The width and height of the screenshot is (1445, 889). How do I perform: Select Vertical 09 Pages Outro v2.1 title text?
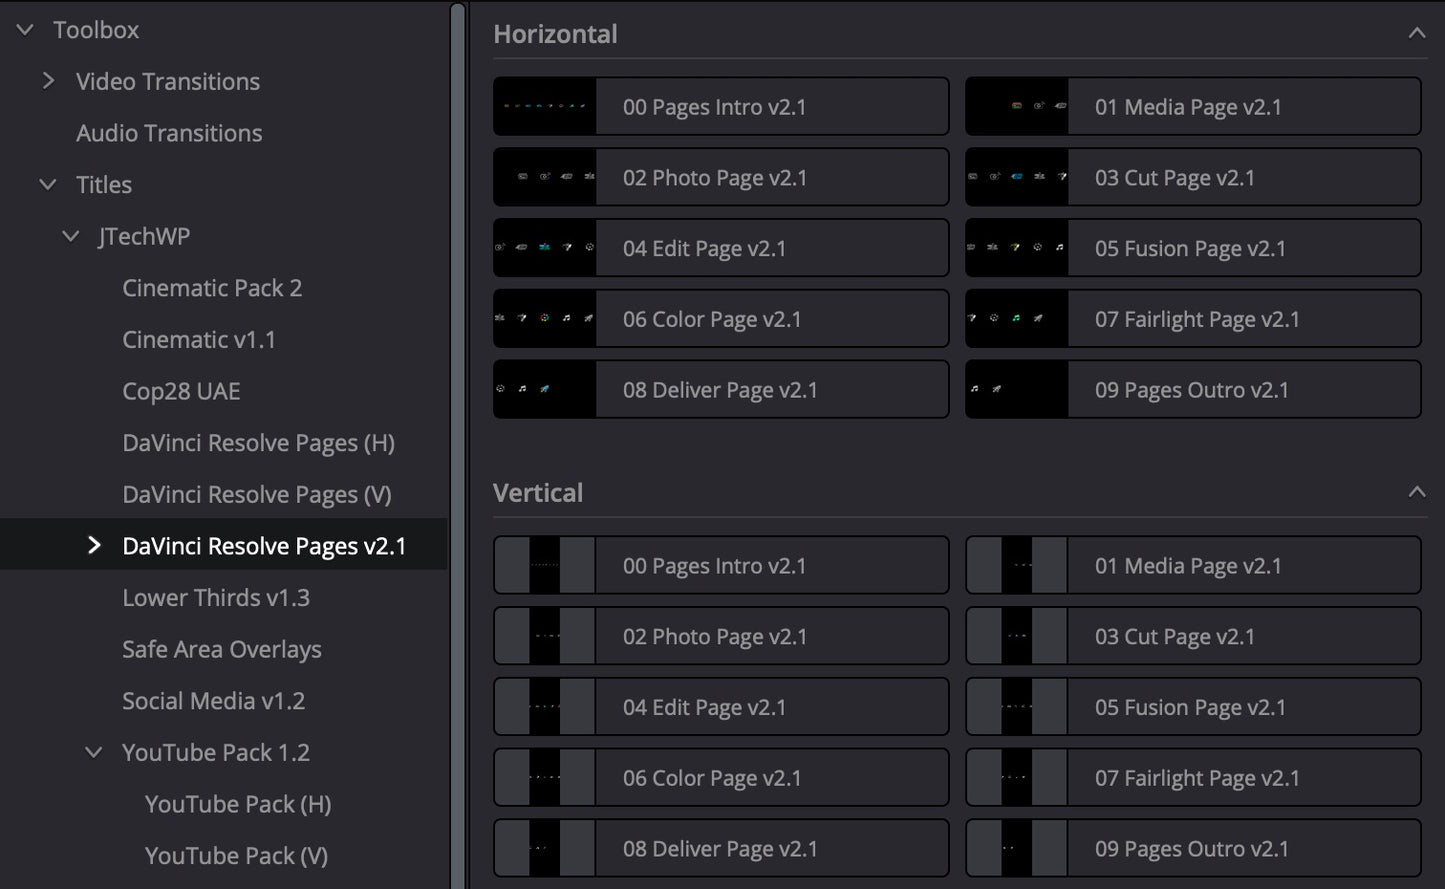pyautogui.click(x=1191, y=850)
